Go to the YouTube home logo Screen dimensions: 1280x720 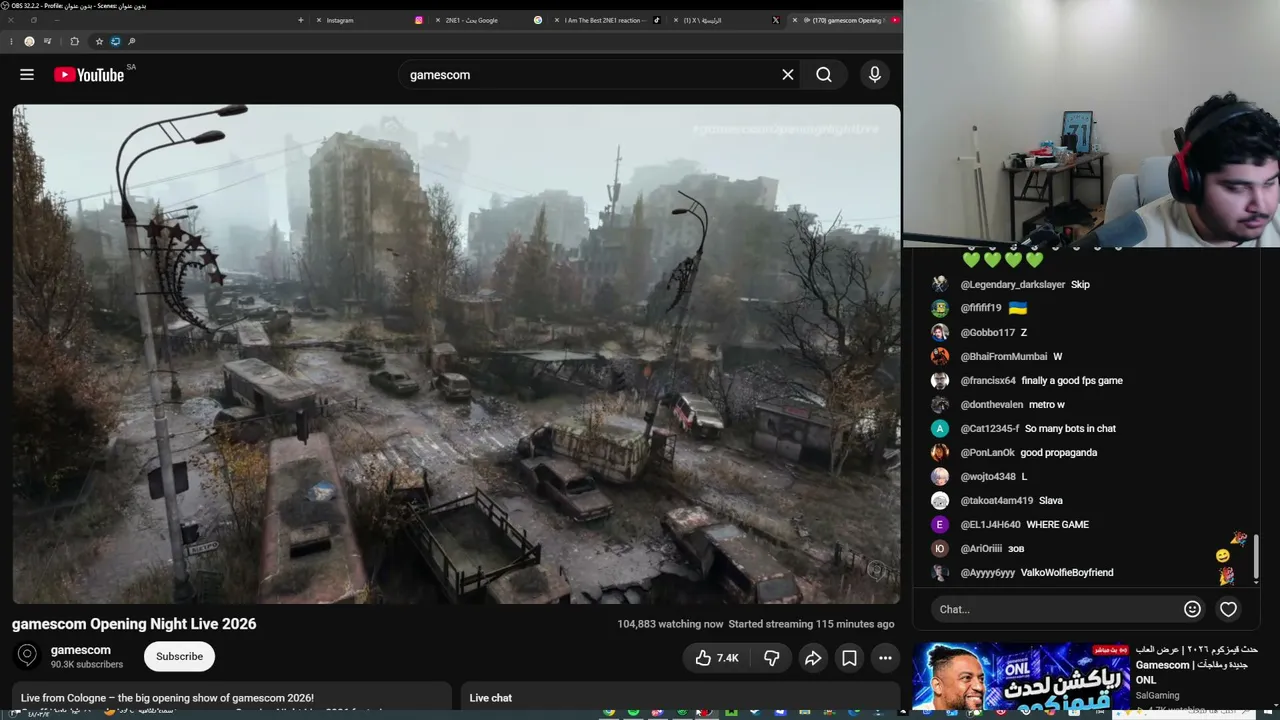[x=89, y=75]
